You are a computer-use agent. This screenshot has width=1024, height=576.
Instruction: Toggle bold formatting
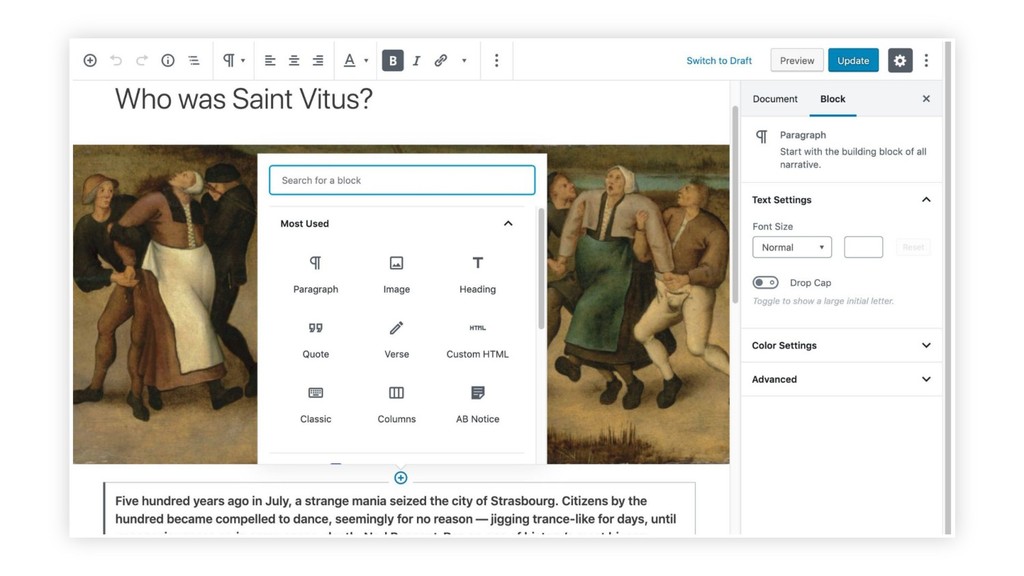(392, 60)
